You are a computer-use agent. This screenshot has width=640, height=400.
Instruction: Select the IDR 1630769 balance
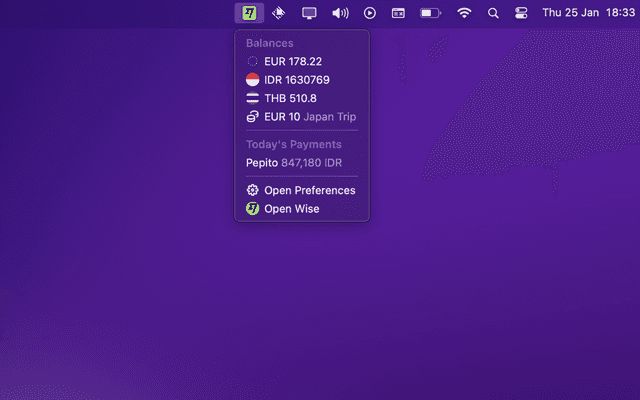pos(296,80)
